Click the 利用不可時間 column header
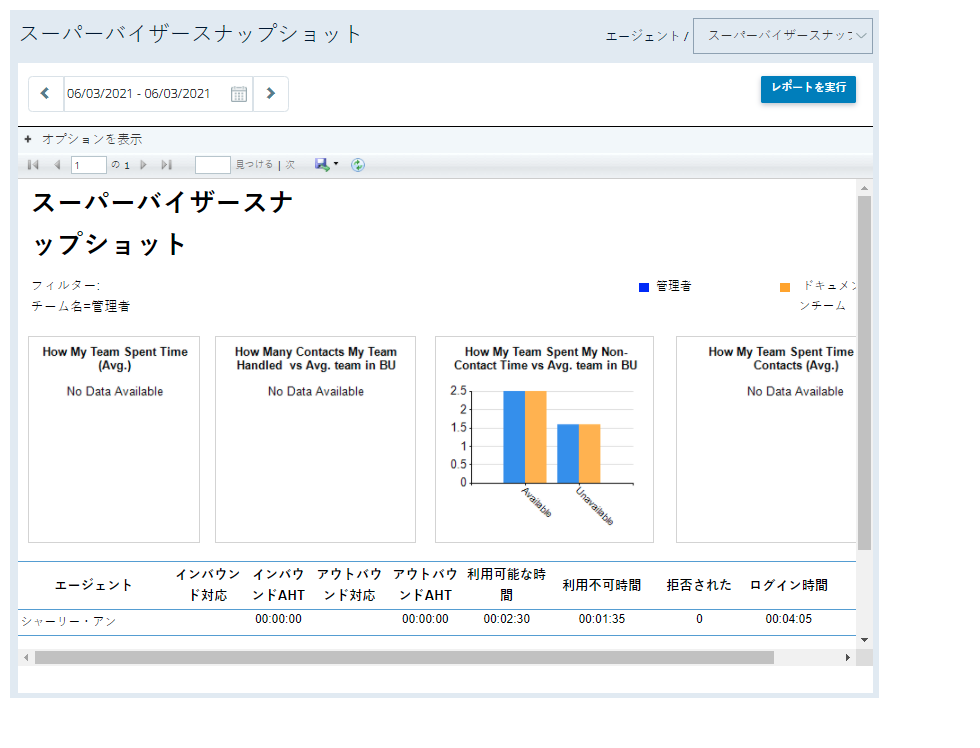Viewport: 980px width, 748px height. tap(602, 585)
